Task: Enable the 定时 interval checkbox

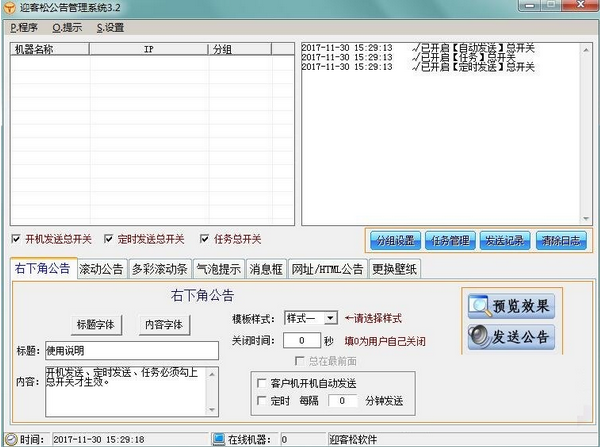Action: coord(262,401)
